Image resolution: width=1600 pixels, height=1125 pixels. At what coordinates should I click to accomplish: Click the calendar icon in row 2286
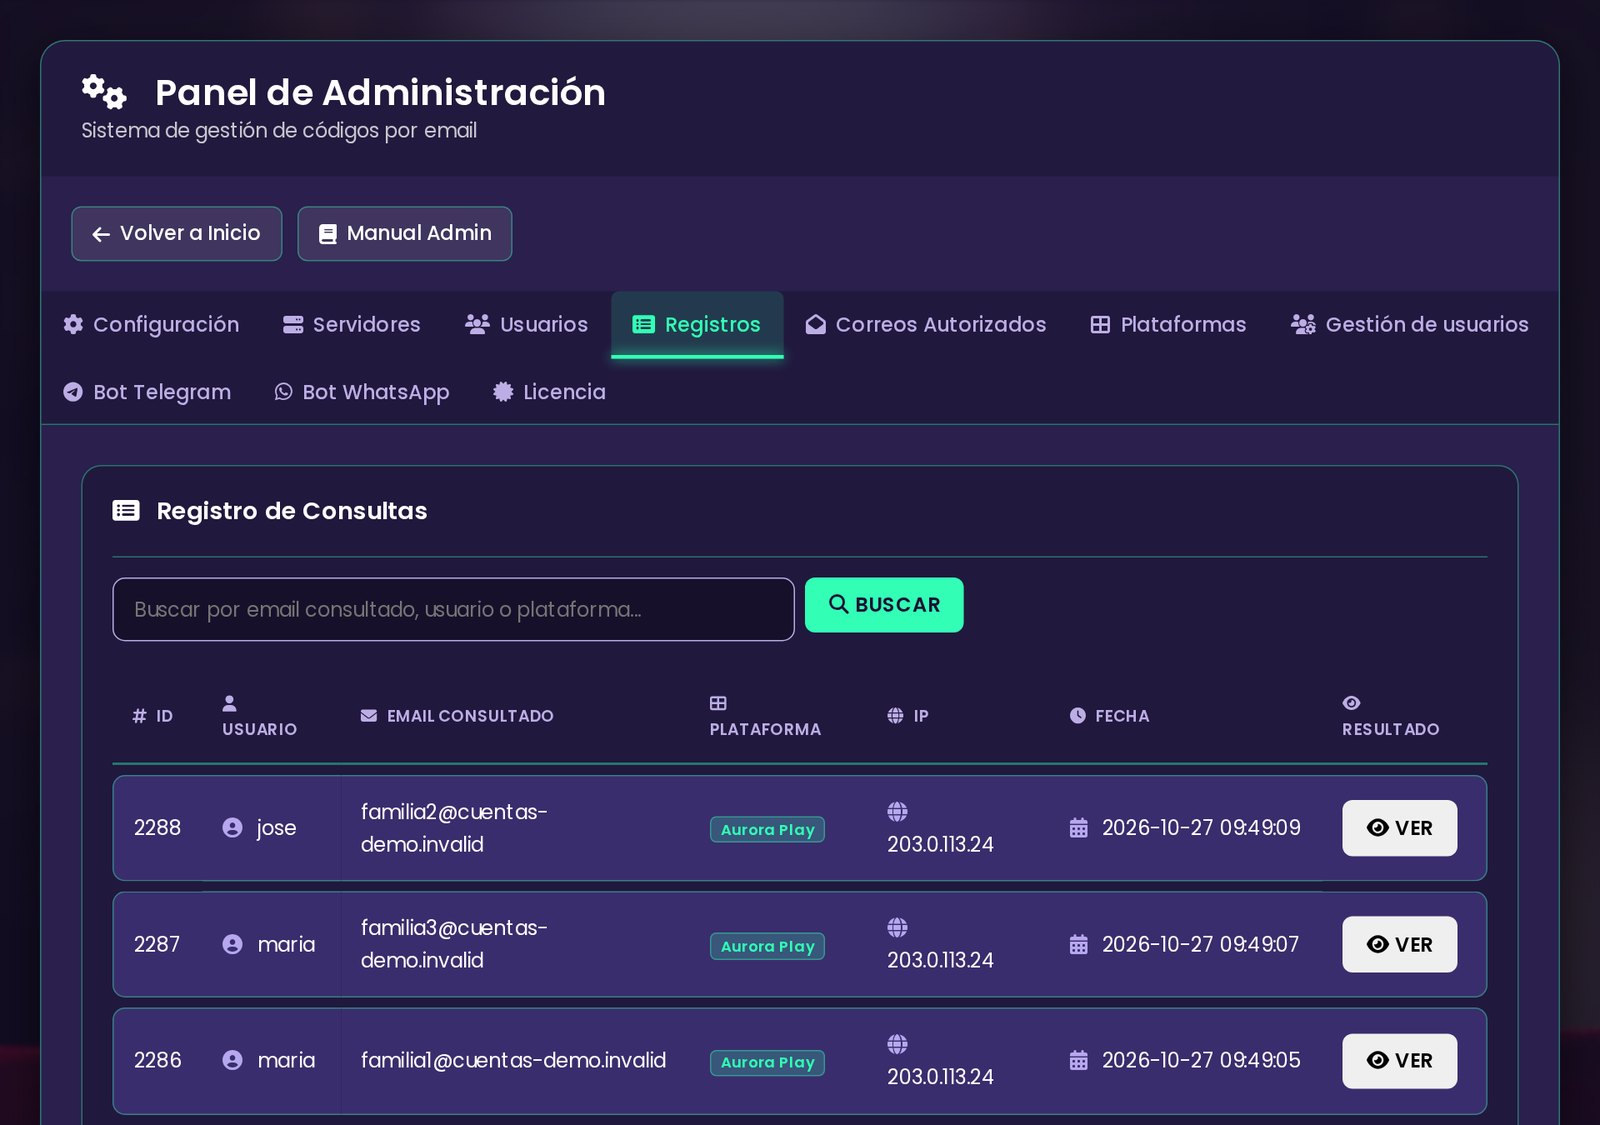pyautogui.click(x=1078, y=1060)
